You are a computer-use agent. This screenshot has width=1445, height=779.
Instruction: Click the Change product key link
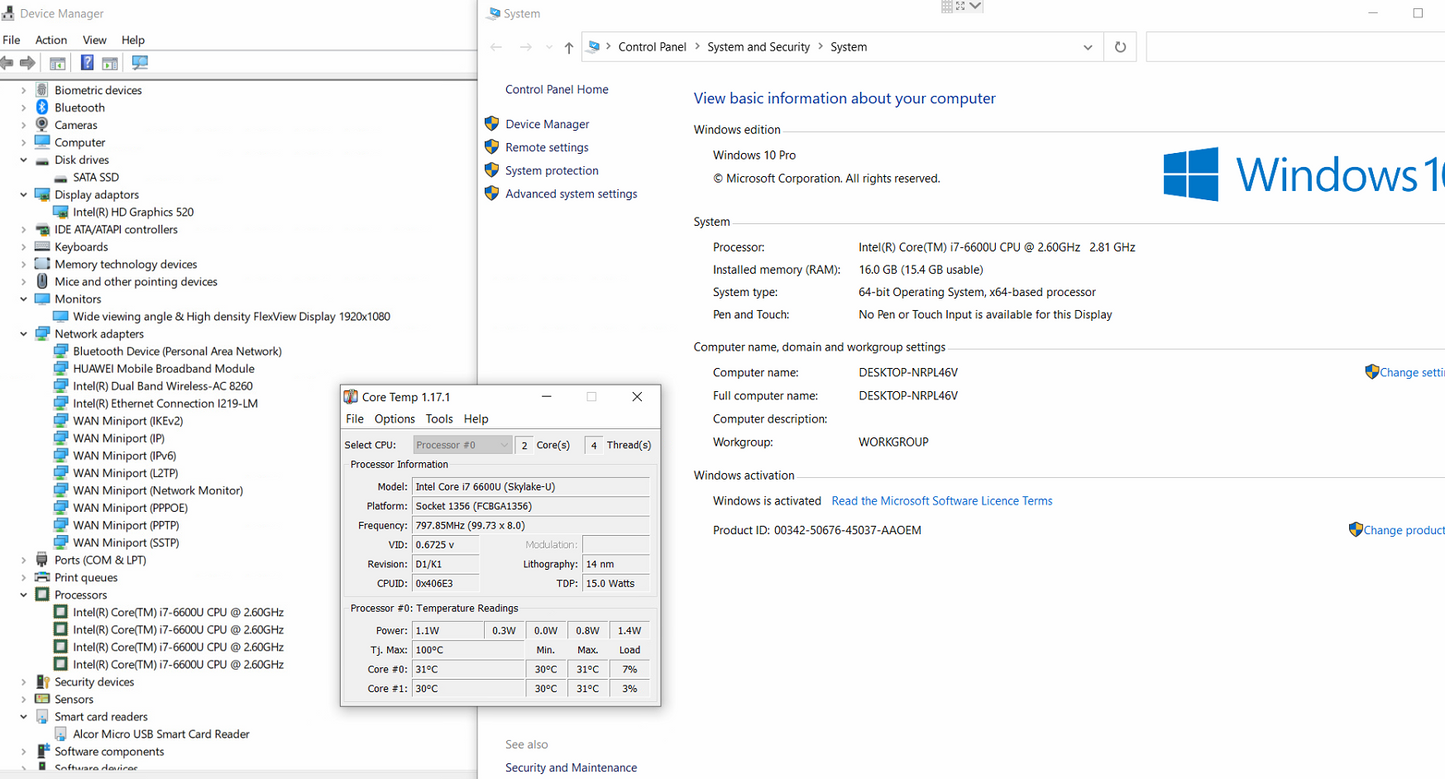tap(1404, 530)
